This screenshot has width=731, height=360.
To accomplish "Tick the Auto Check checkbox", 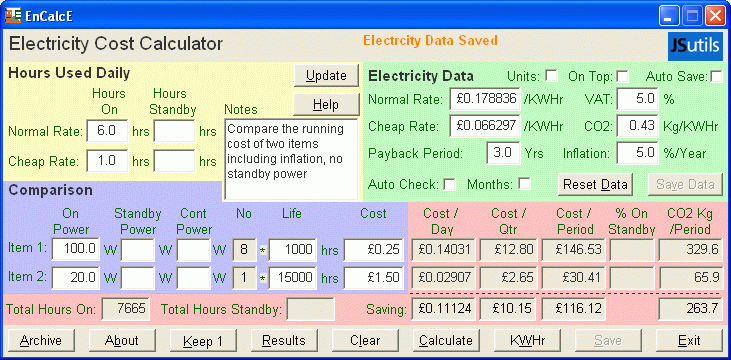I will click(449, 184).
